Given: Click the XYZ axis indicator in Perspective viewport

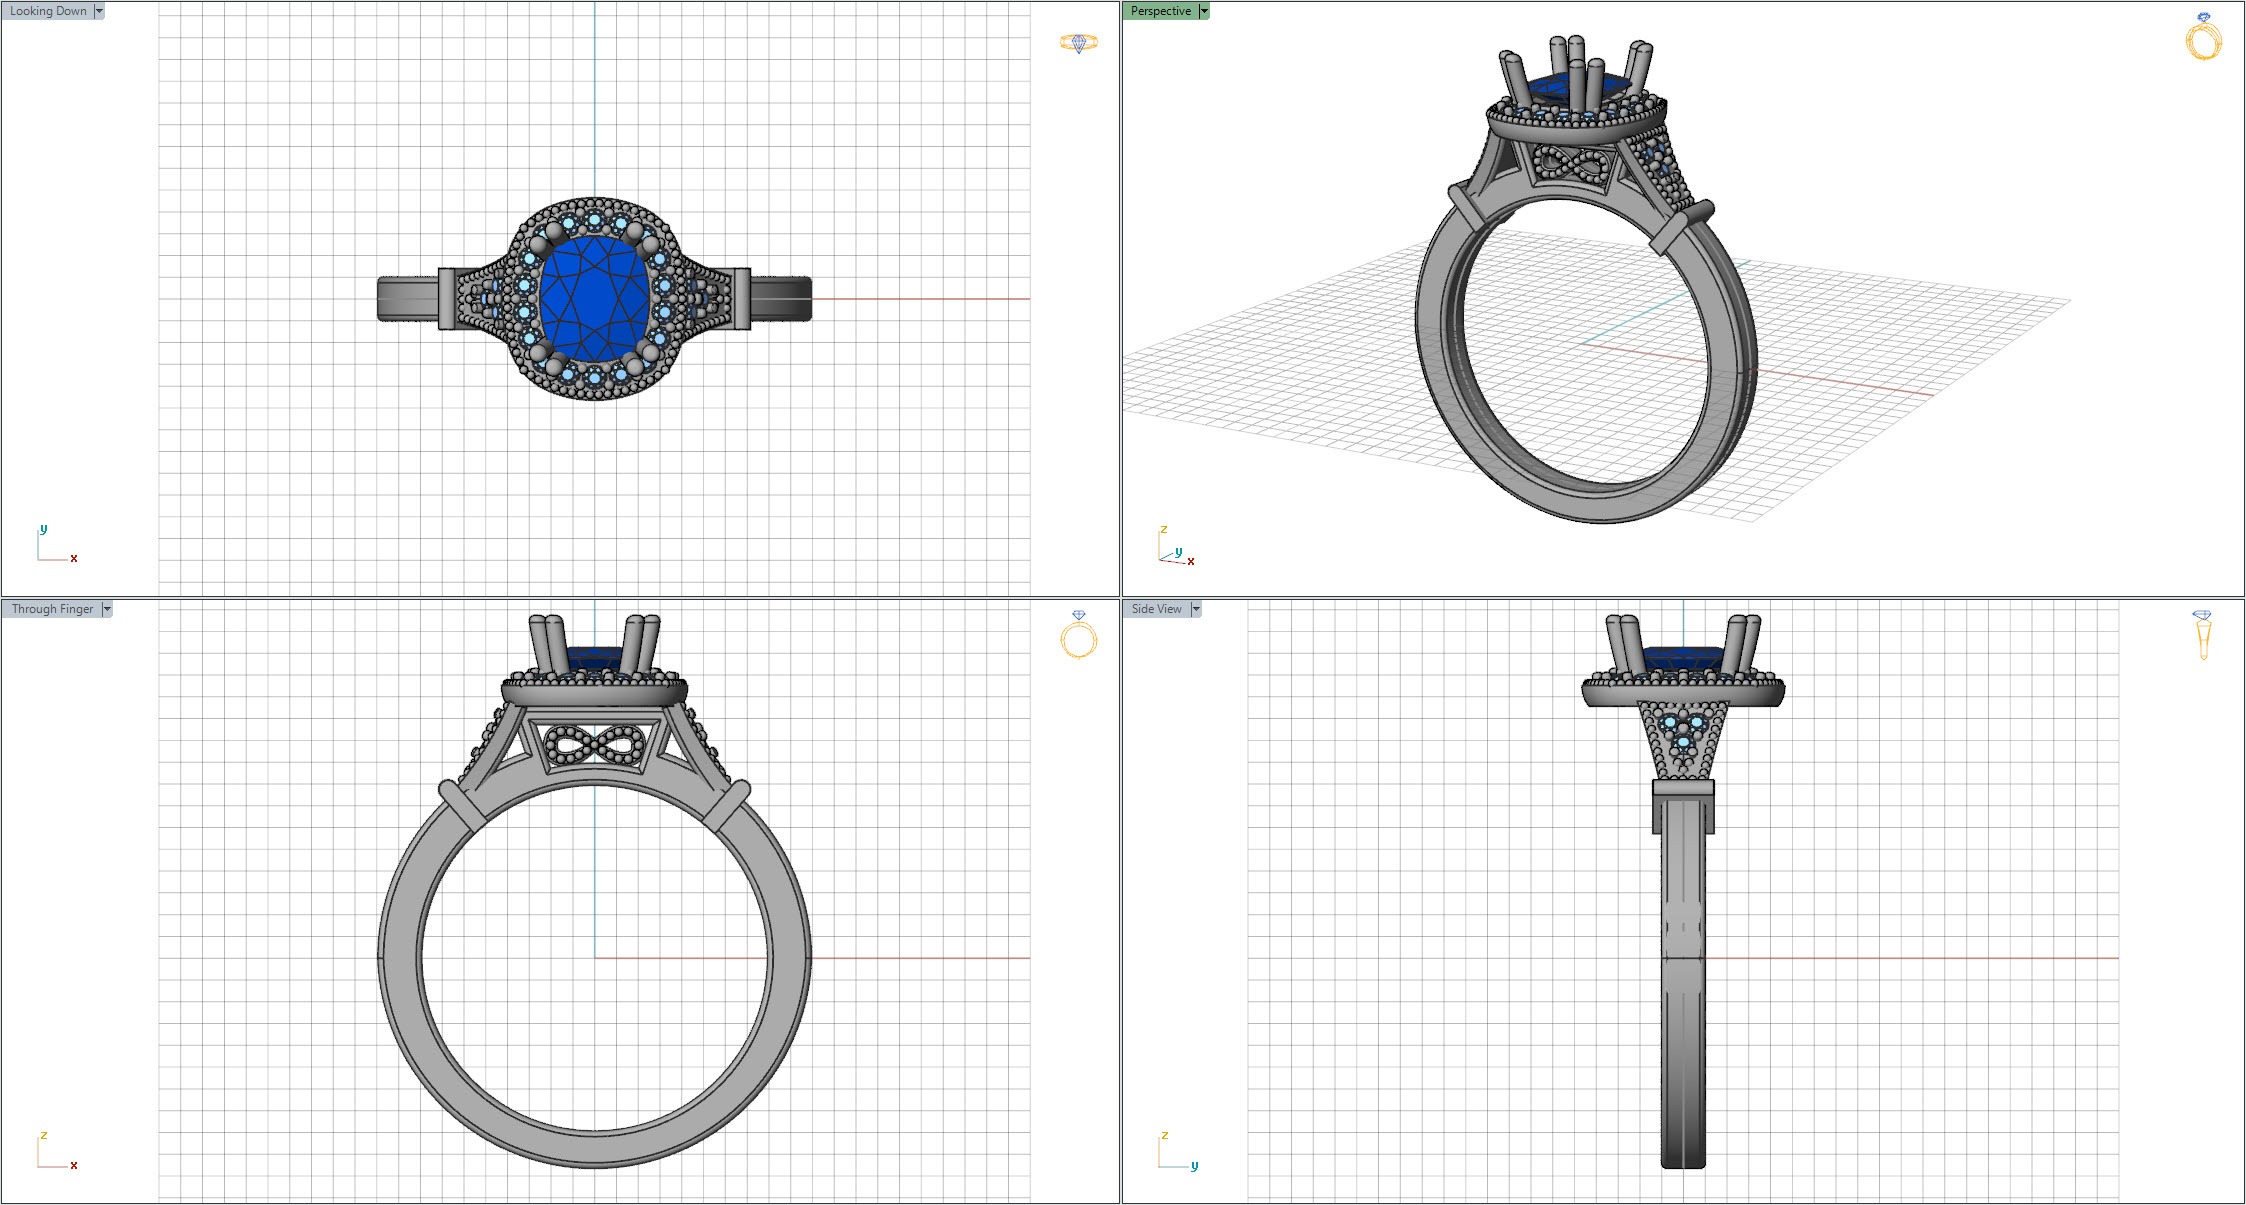Looking at the screenshot, I should coord(1176,546).
